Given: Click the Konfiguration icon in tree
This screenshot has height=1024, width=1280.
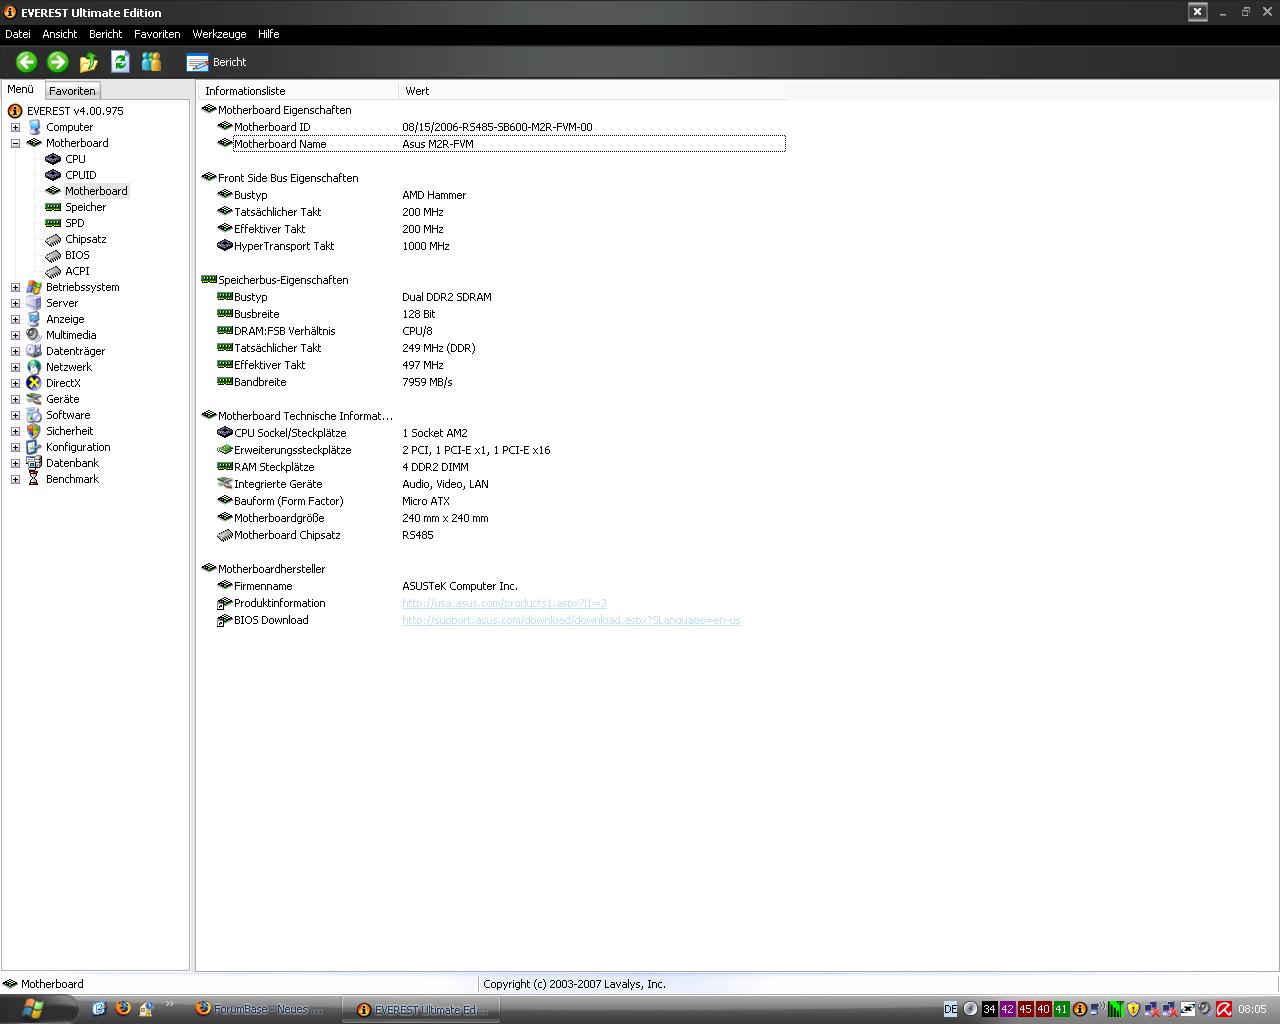Looking at the screenshot, I should click(34, 447).
